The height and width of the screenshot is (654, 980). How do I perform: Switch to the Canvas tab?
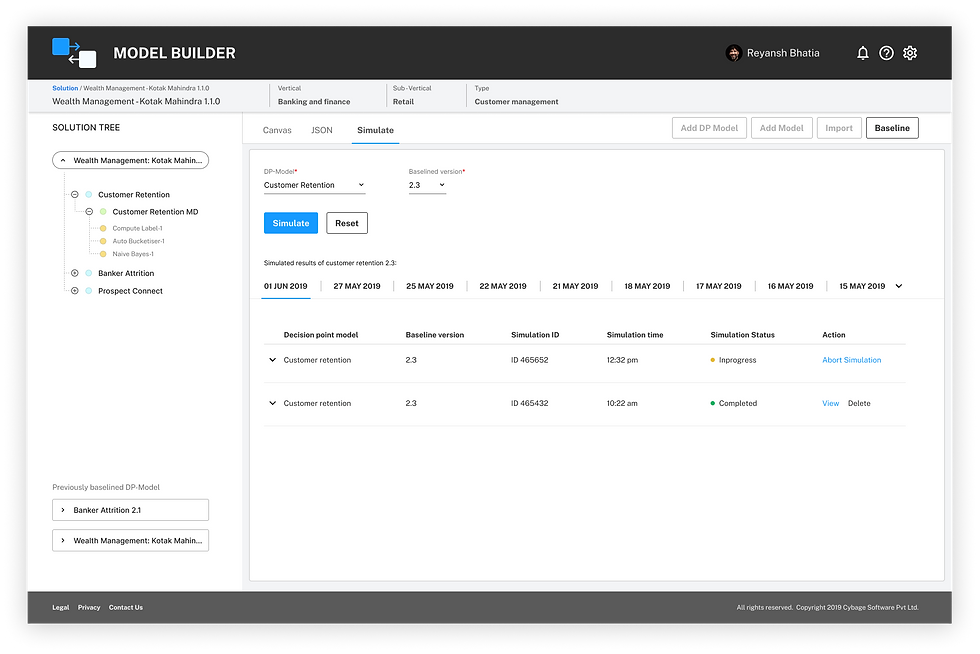click(277, 130)
